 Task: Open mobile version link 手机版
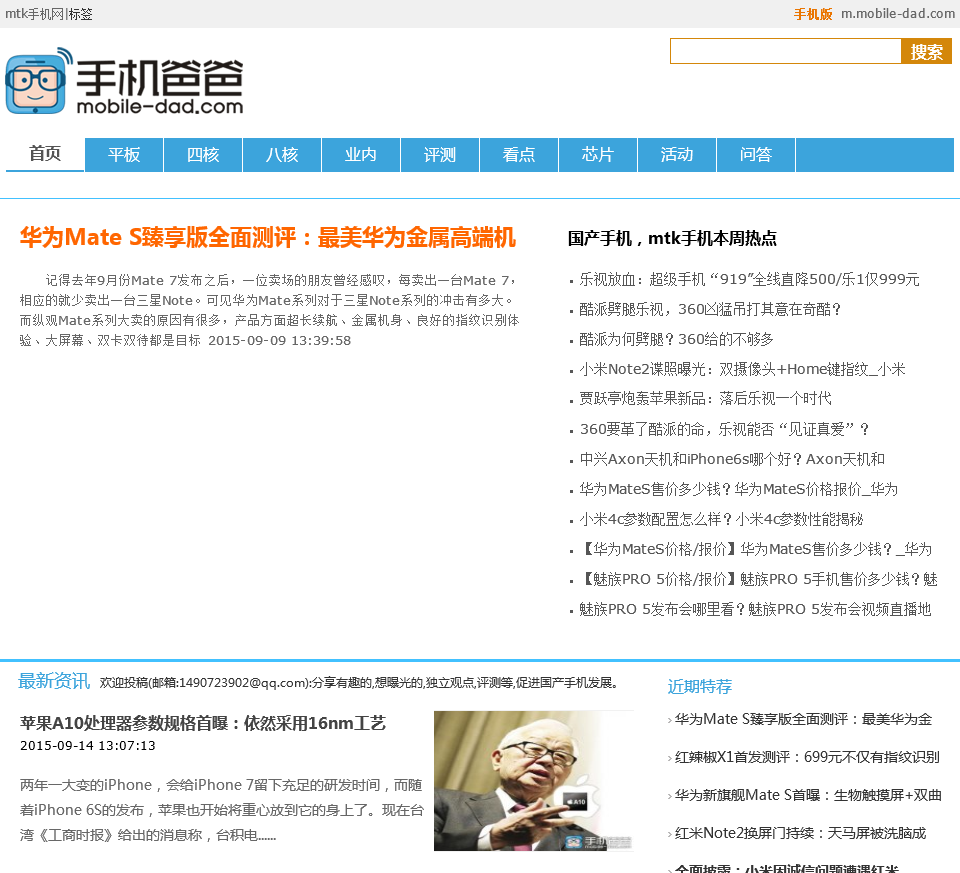(x=812, y=13)
